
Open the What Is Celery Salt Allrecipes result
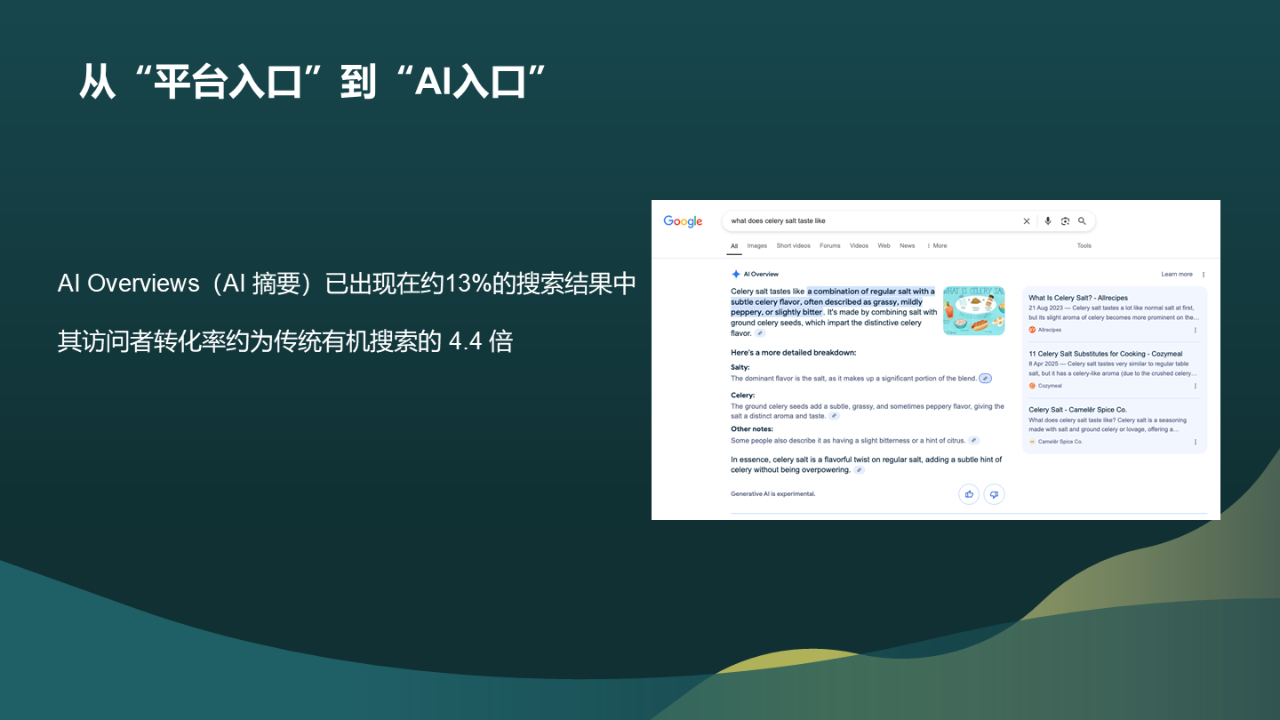coord(1077,298)
